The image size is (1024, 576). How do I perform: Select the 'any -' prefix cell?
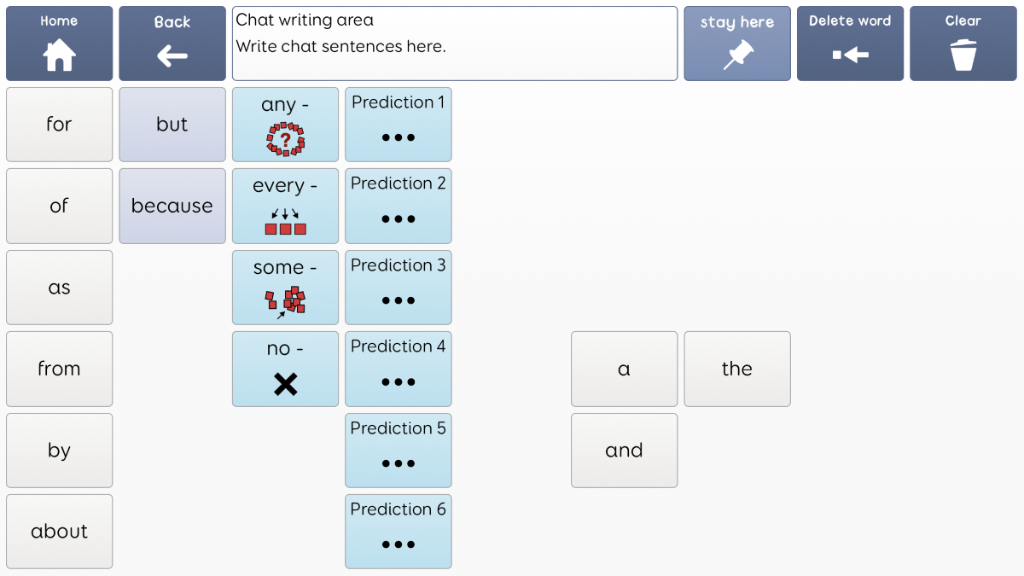point(285,125)
